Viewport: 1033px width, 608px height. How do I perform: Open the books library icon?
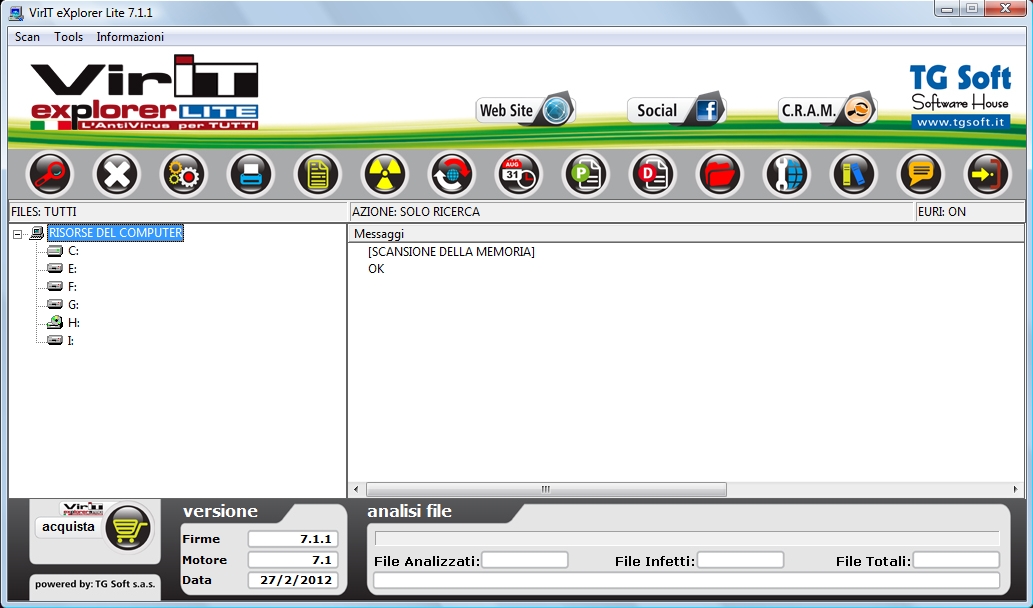[853, 175]
